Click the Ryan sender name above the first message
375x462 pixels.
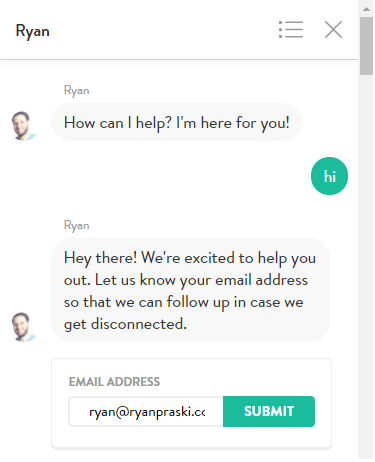(77, 91)
